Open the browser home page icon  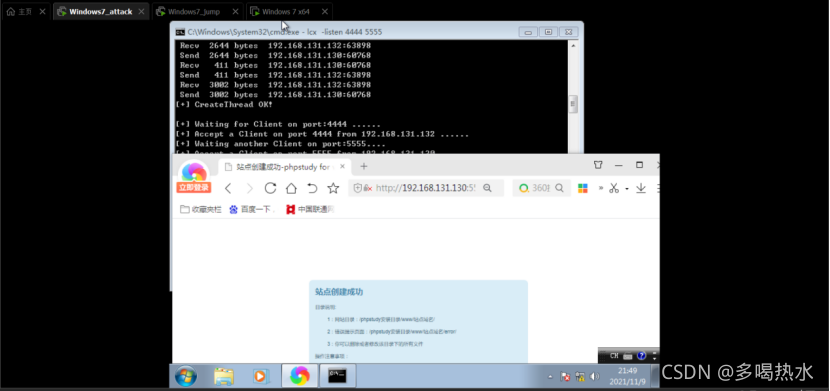click(291, 188)
